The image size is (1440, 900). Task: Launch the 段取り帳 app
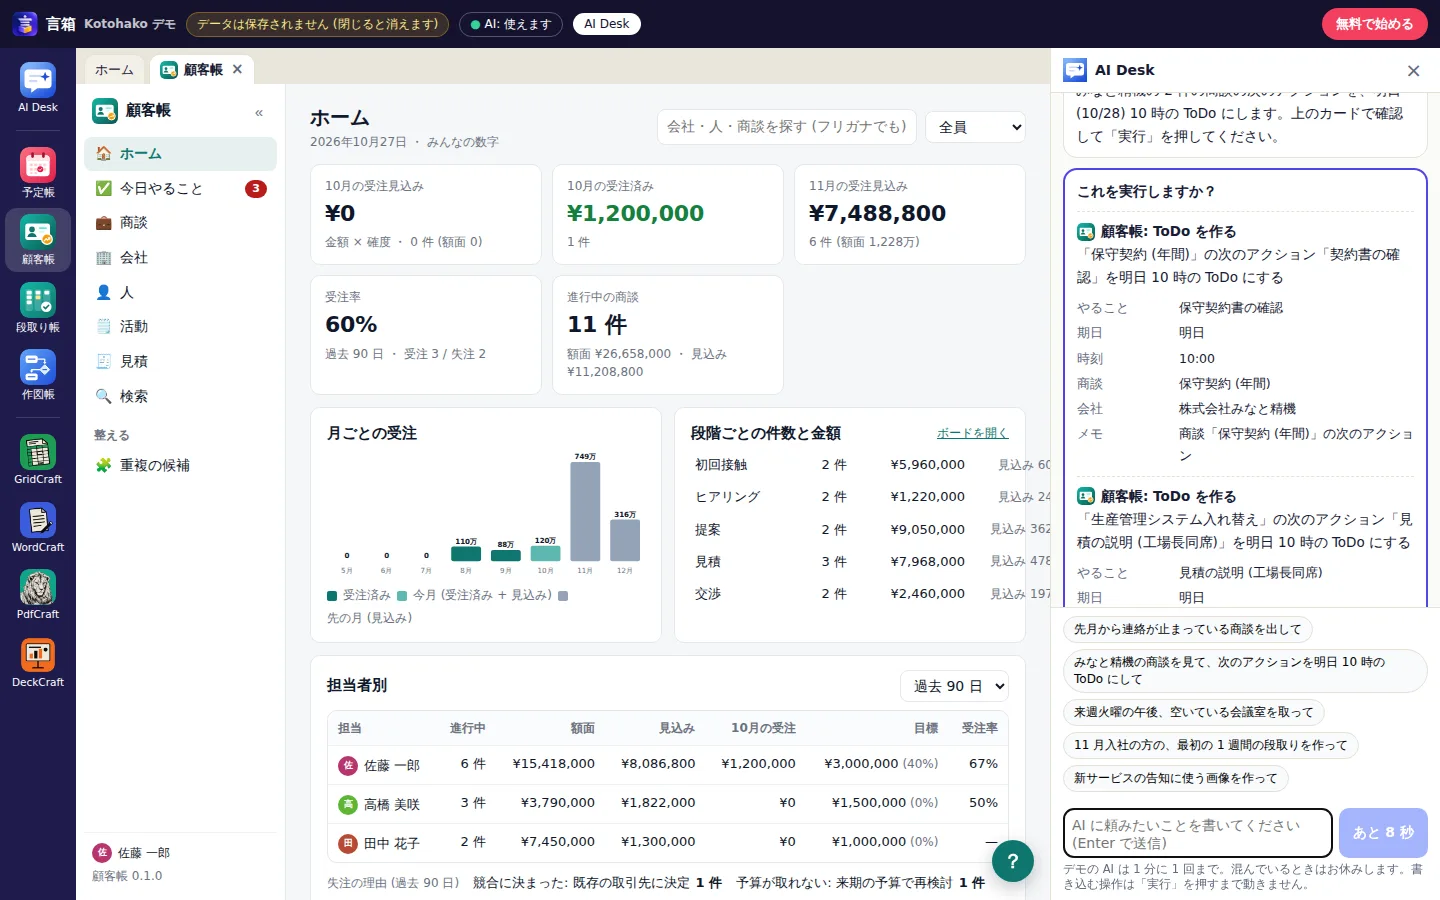click(38, 307)
